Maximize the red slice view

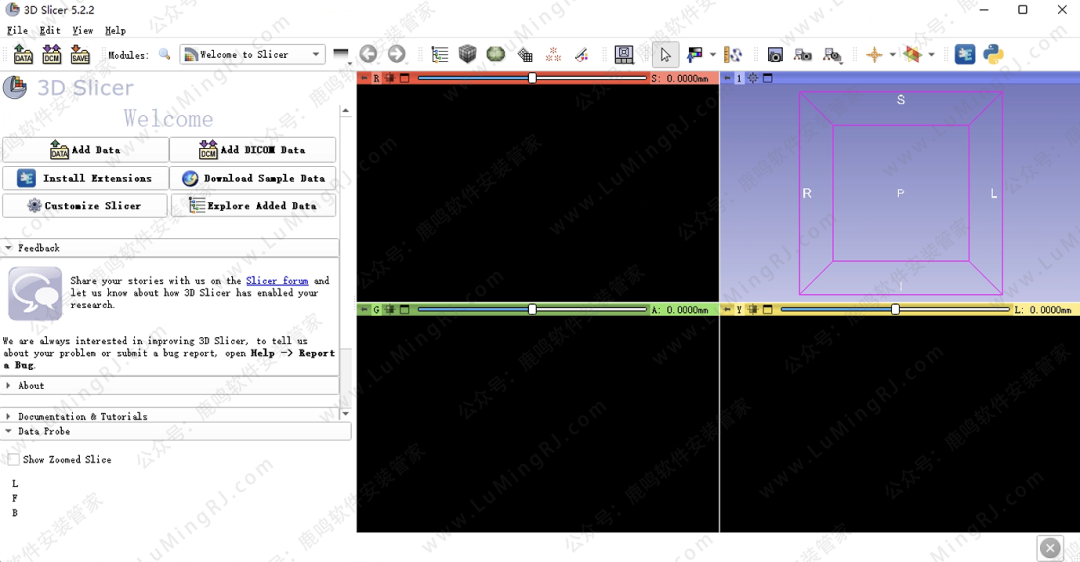405,79
